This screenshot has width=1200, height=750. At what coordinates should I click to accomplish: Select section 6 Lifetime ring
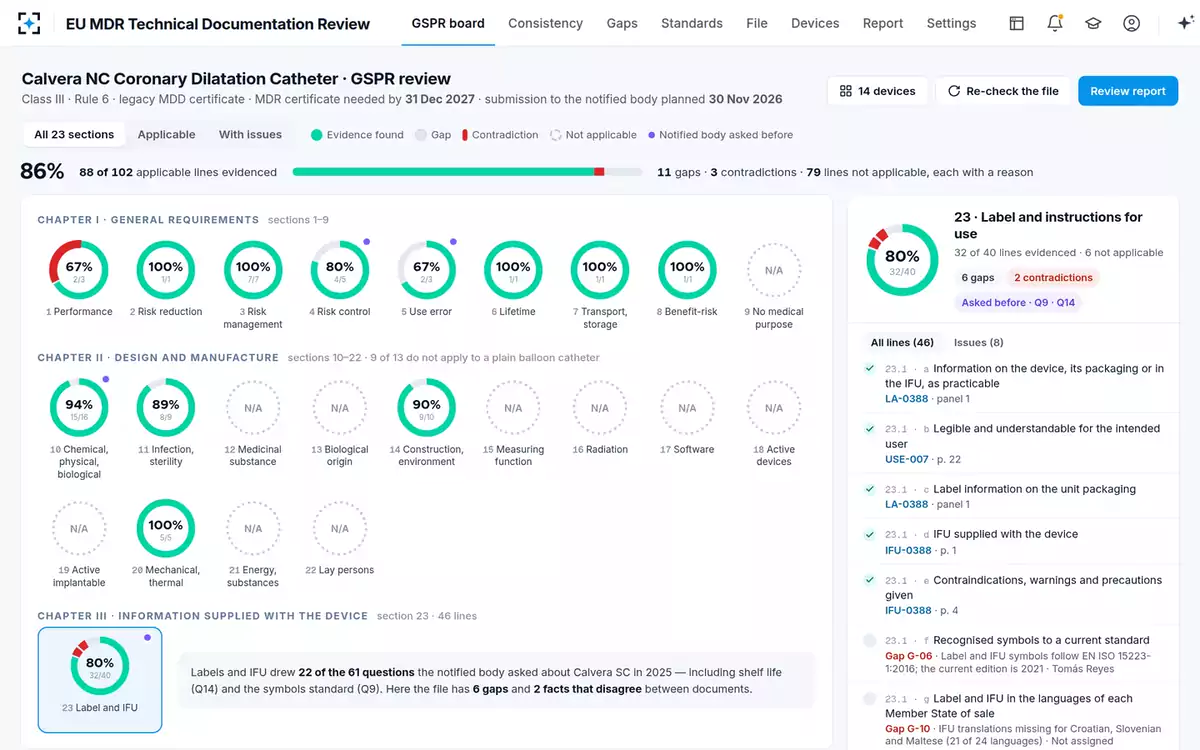coord(513,270)
